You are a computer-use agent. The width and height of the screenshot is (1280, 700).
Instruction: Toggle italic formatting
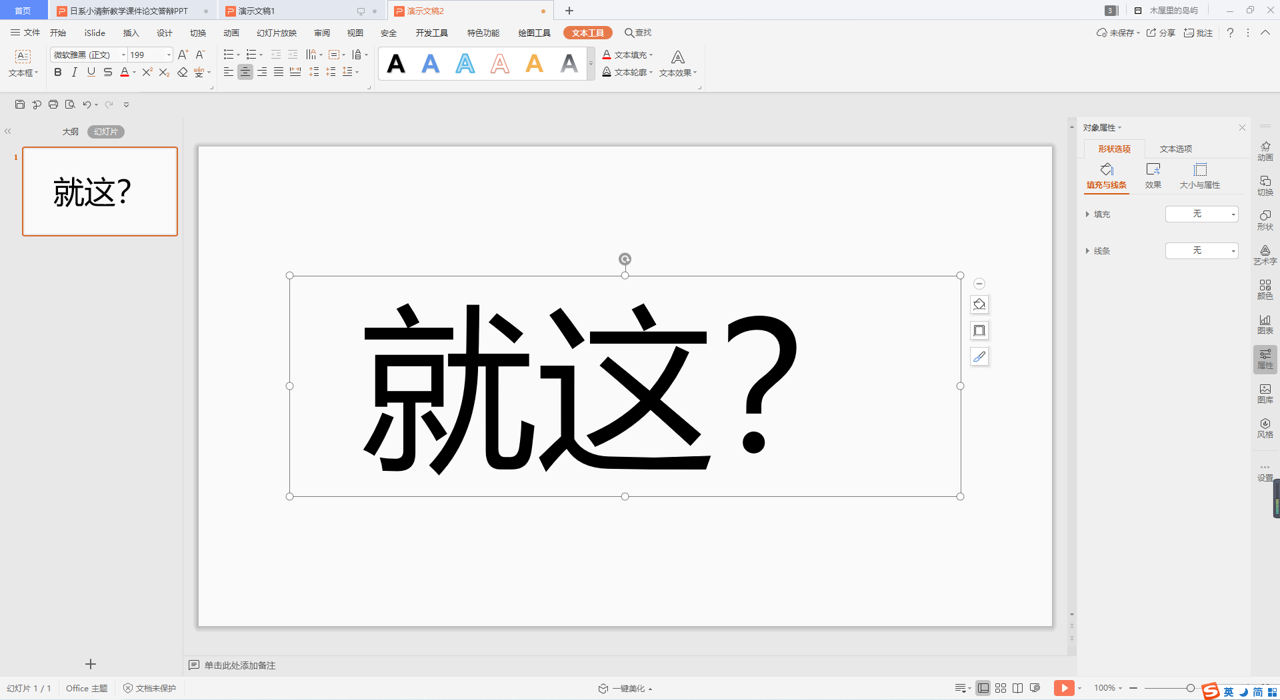[74, 72]
